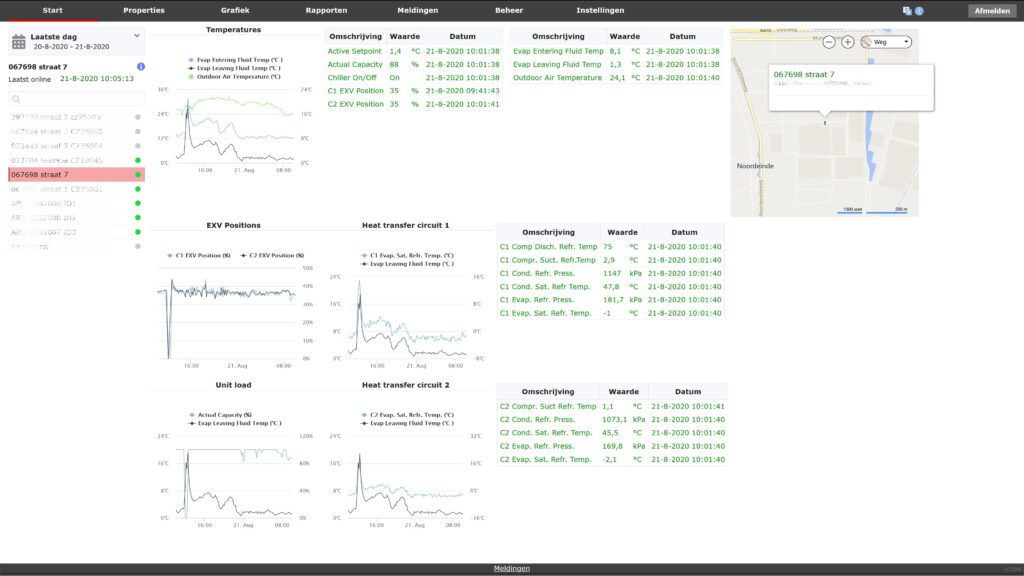Hide the C1 EXV Position (%) legend series
The width and height of the screenshot is (1024, 576).
(199, 255)
